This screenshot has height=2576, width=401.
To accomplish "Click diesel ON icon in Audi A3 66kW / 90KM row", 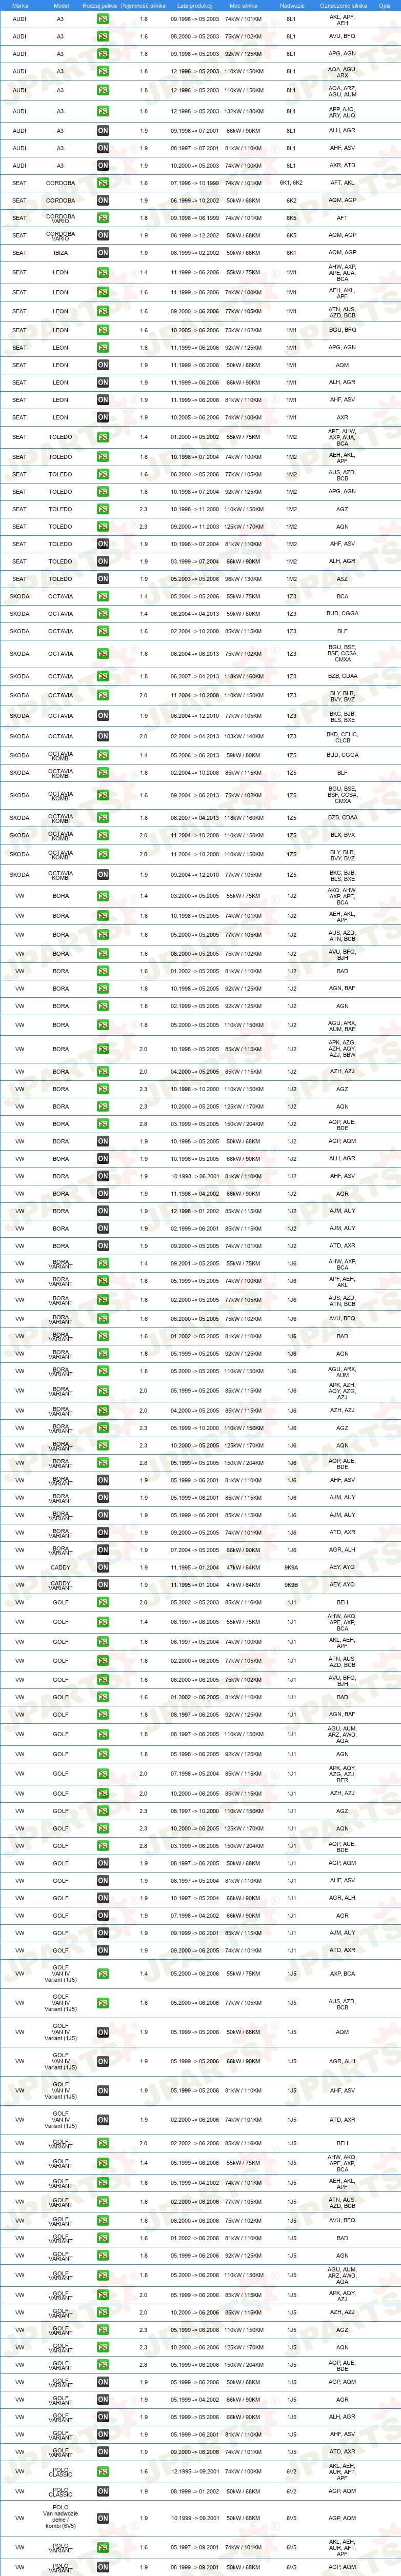I will click(x=103, y=130).
